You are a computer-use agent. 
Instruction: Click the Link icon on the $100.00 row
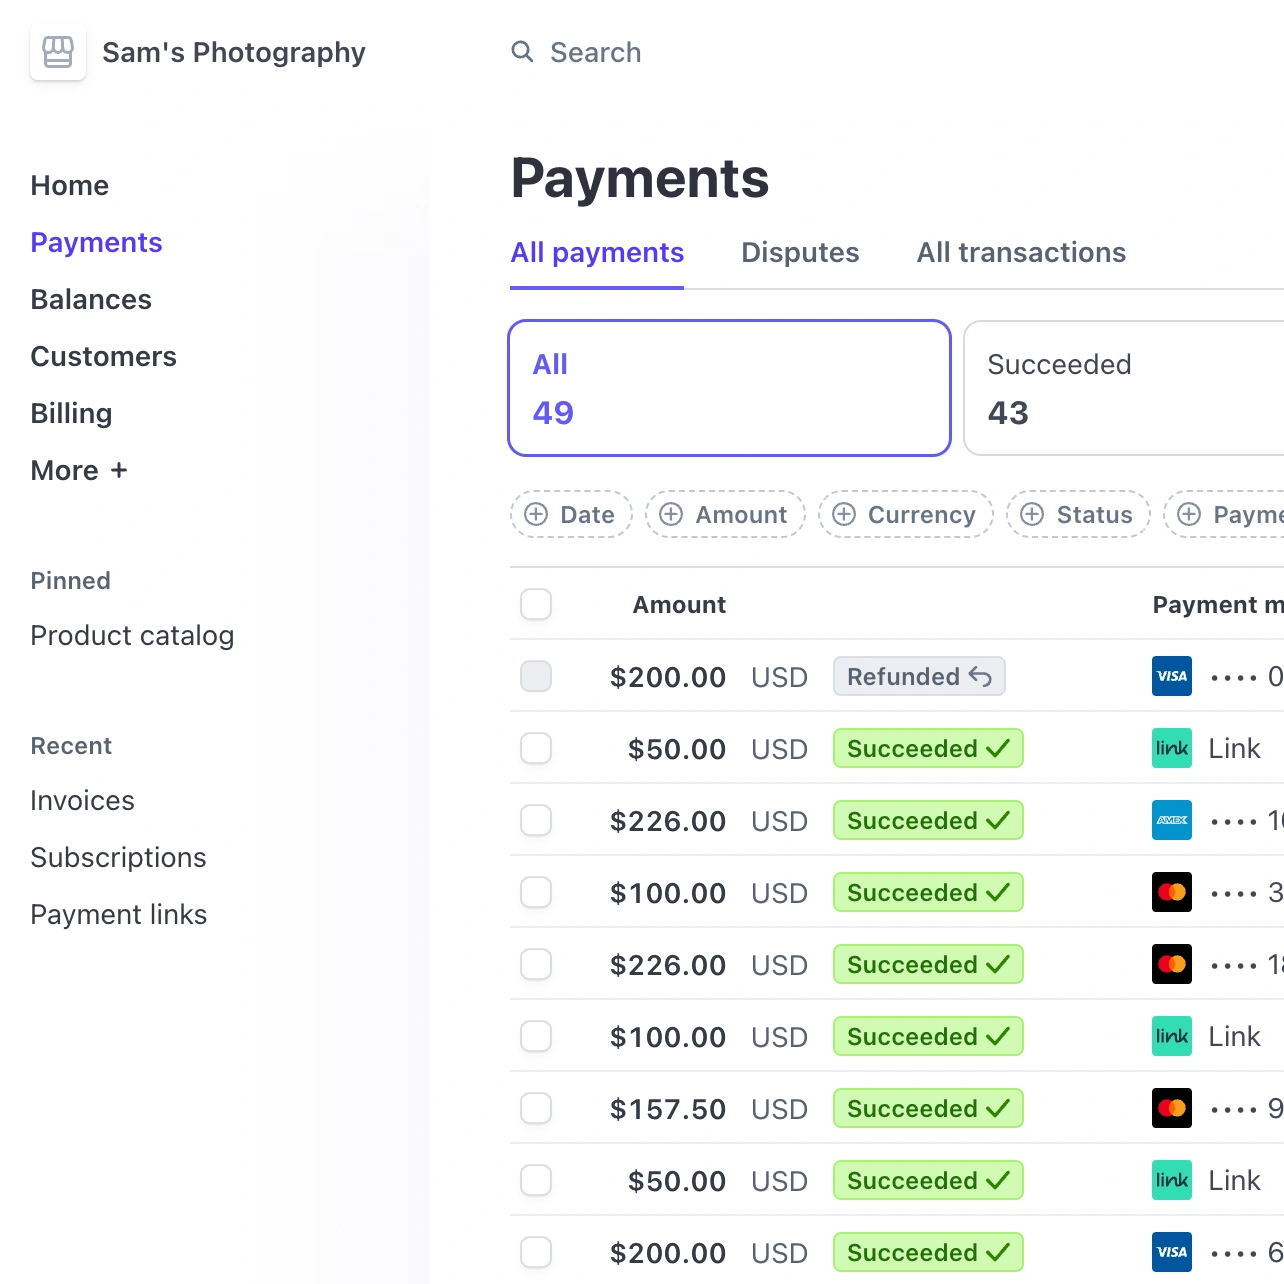[1172, 1037]
